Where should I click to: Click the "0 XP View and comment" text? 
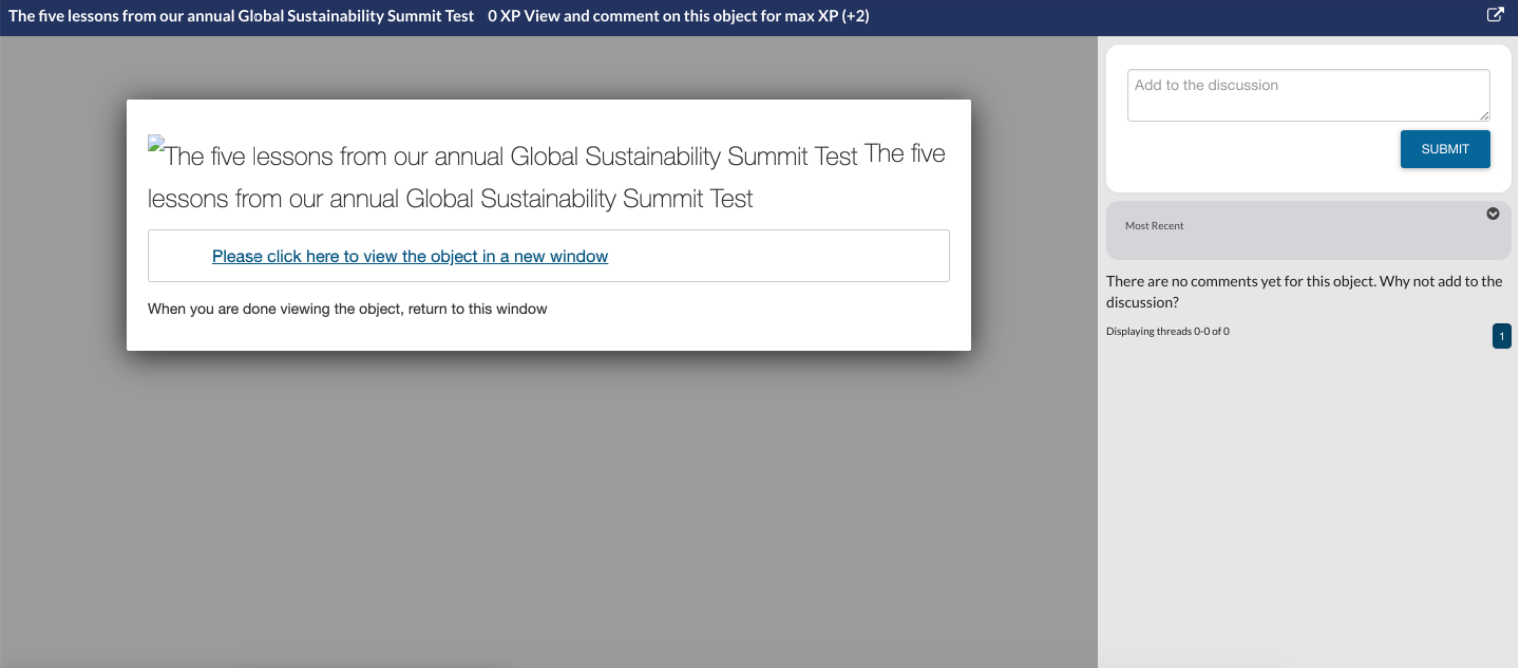pyautogui.click(x=678, y=16)
